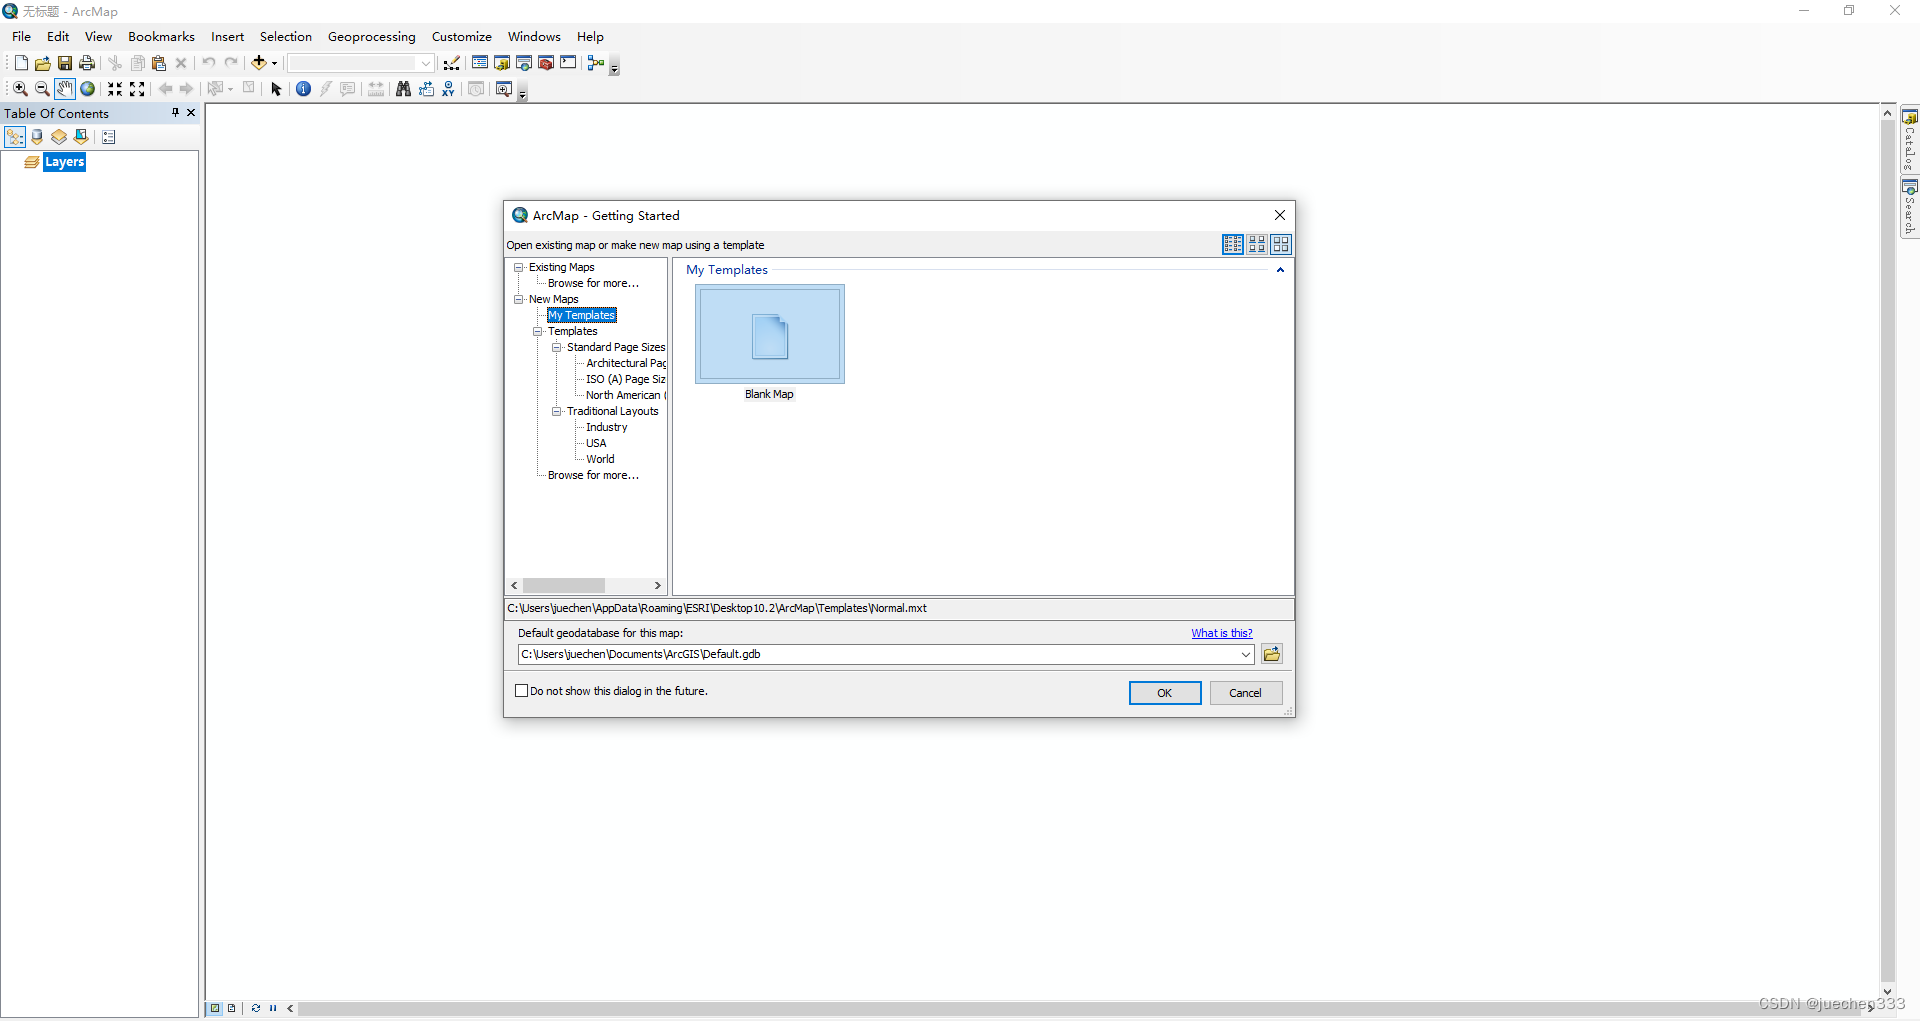This screenshot has height=1021, width=1920.
Task: Print the map from toolbar
Action: pos(87,63)
